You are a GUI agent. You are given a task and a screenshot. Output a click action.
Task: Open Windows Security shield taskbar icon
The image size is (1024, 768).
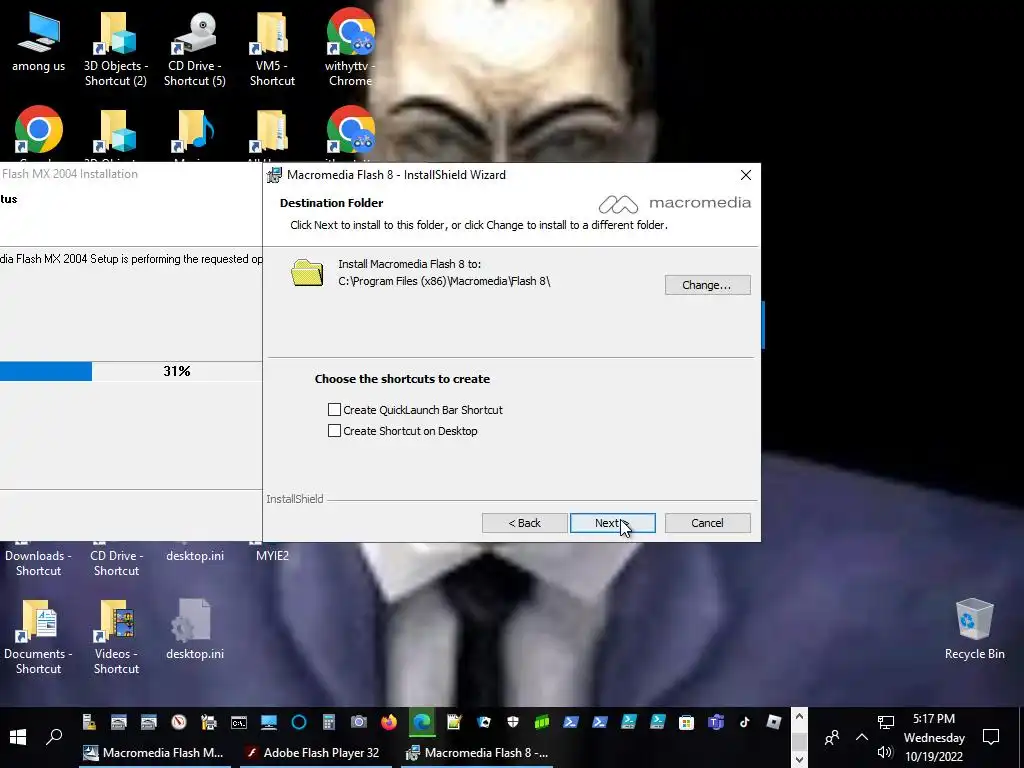tap(513, 722)
